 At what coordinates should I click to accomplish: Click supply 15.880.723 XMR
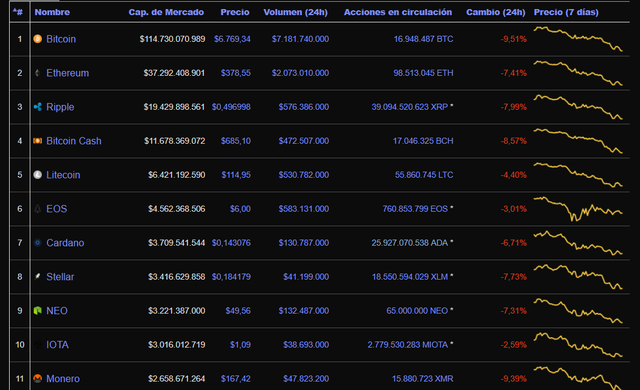click(422, 379)
